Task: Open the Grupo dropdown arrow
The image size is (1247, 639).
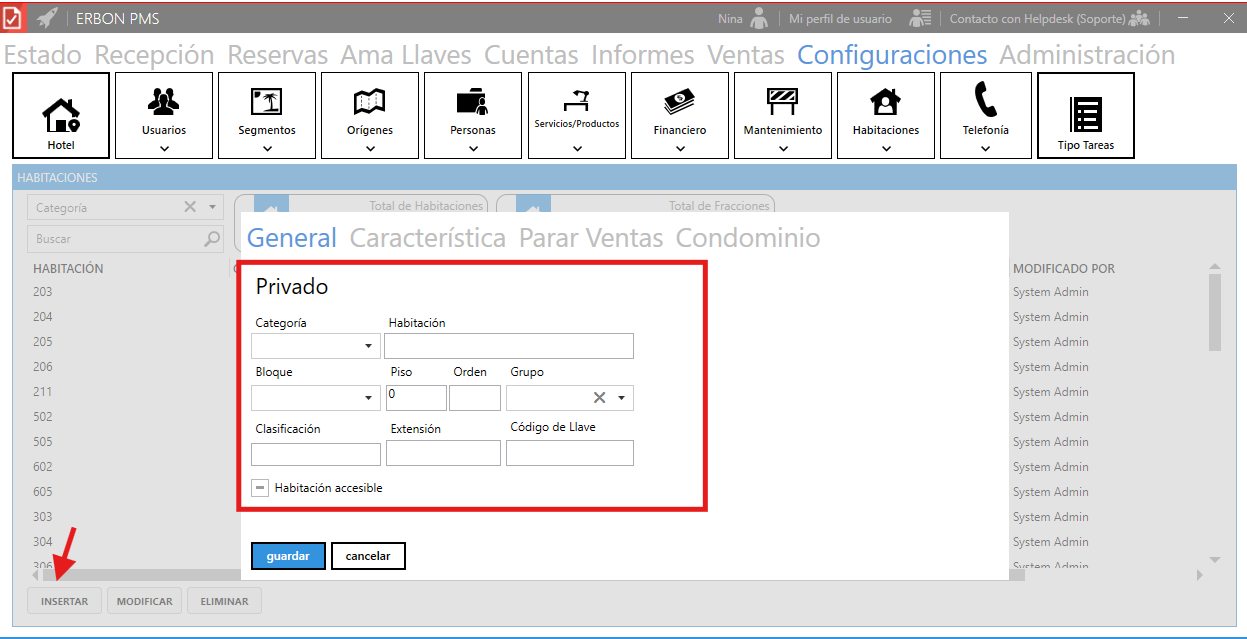Action: coord(621,398)
